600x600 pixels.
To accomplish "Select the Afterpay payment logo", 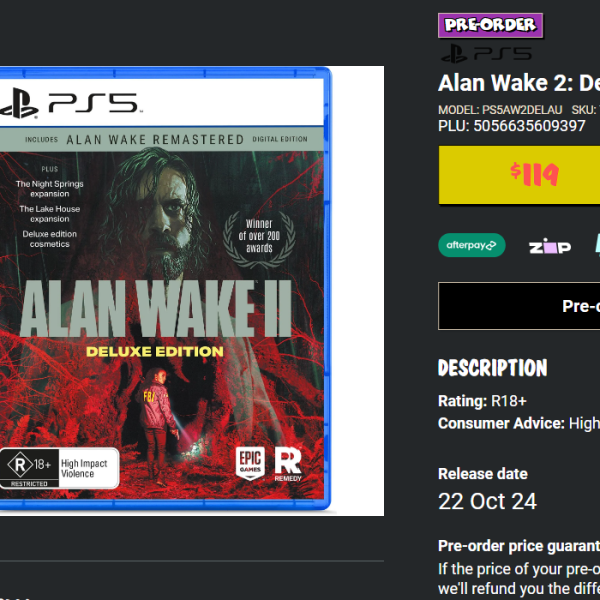I will 471,245.
